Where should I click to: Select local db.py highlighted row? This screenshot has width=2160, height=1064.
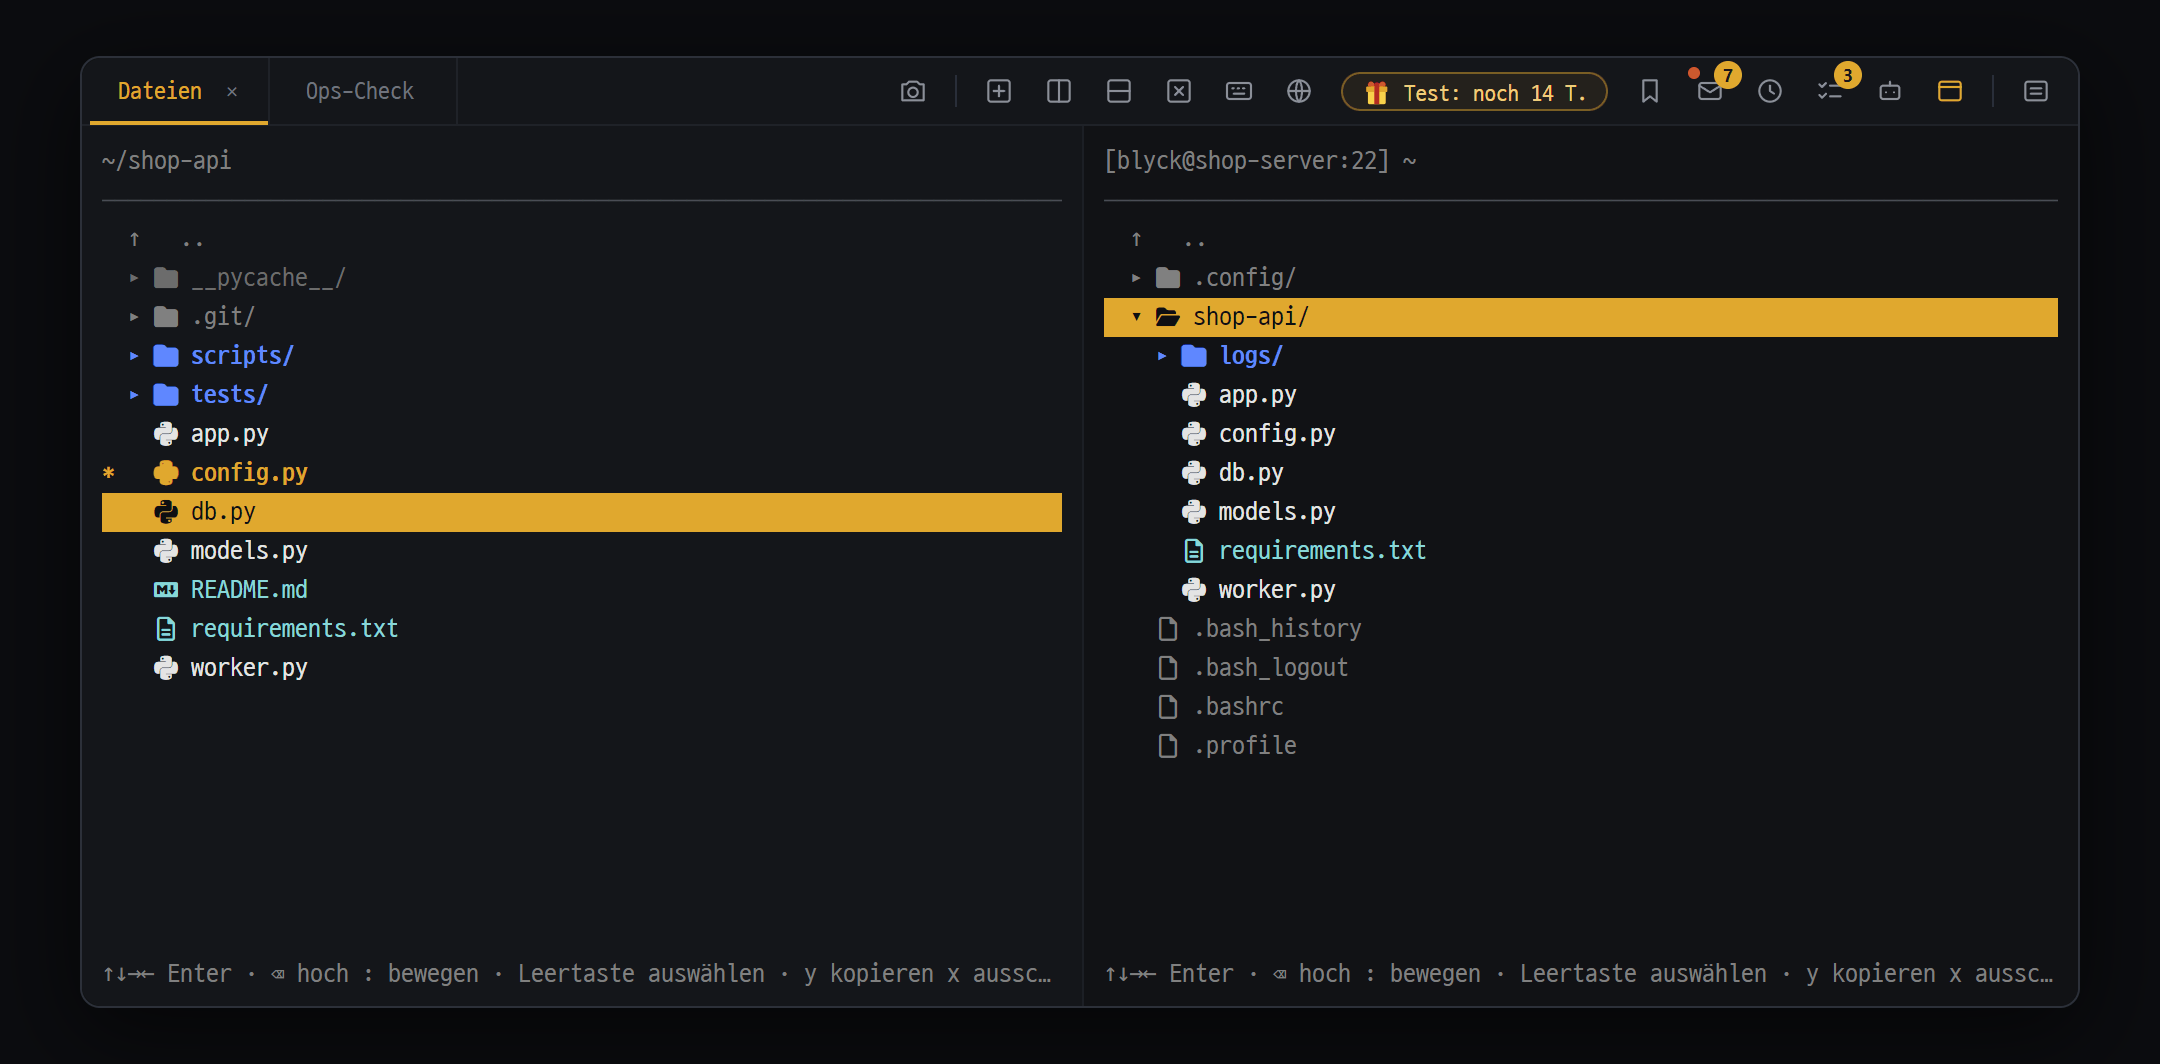click(x=582, y=512)
